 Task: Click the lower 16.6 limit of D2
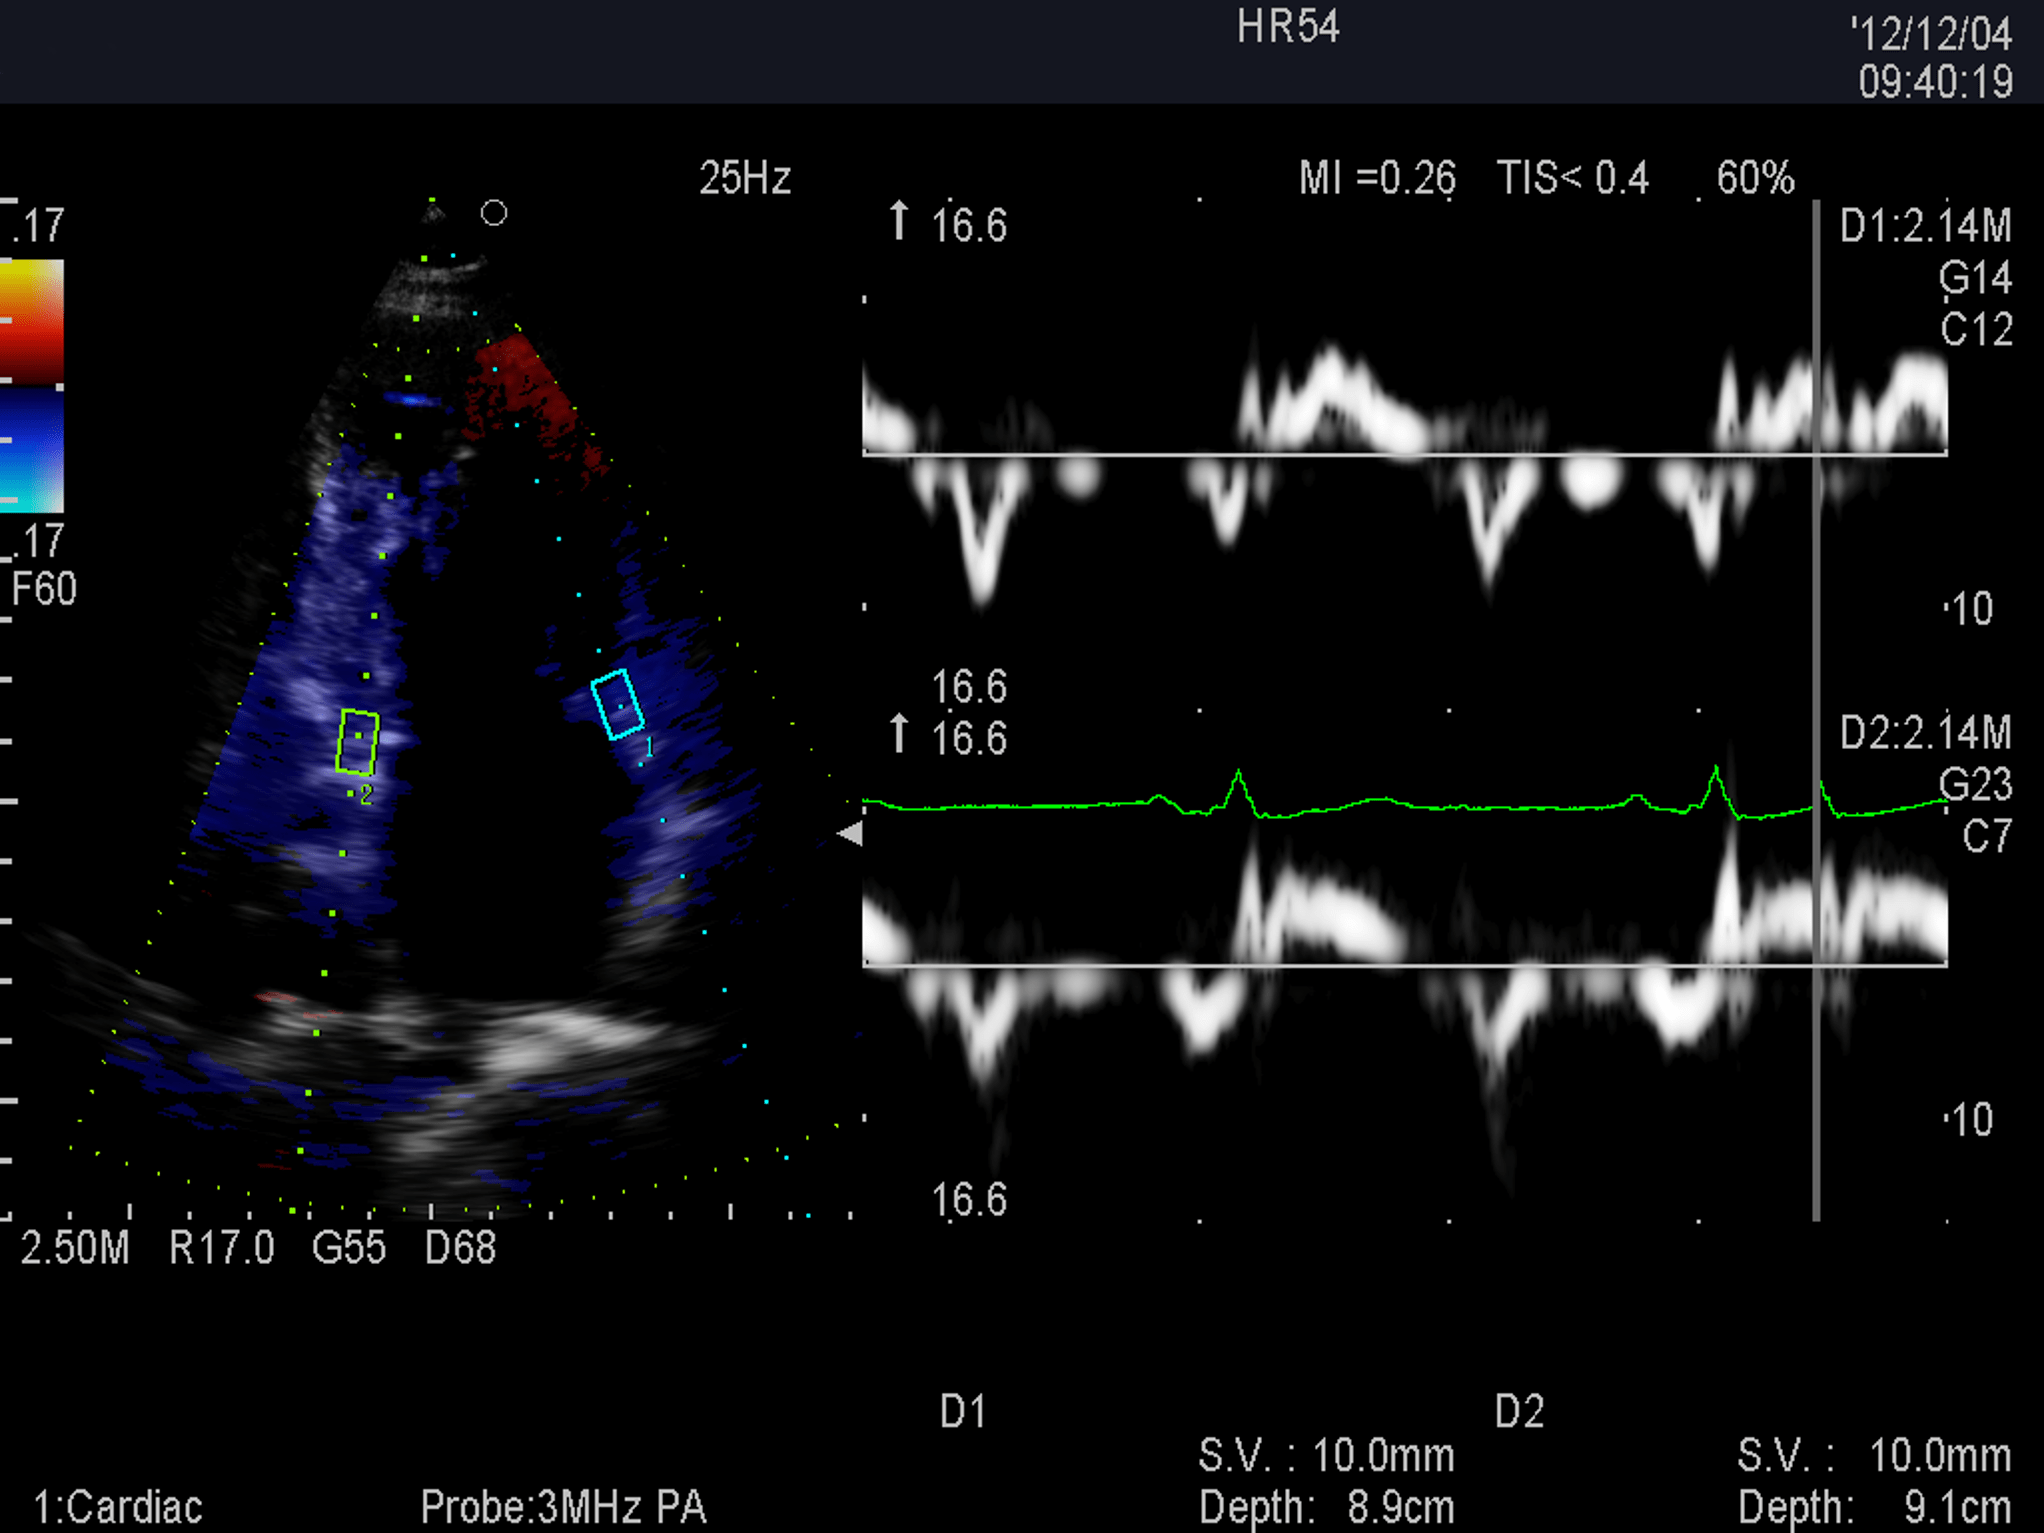pyautogui.click(x=969, y=1200)
